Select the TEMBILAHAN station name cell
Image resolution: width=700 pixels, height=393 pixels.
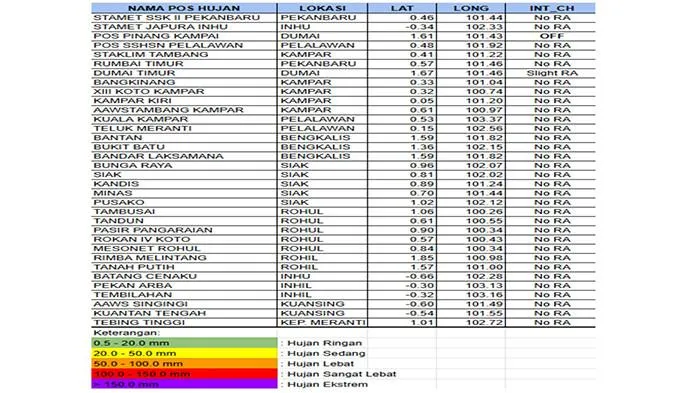(x=184, y=295)
